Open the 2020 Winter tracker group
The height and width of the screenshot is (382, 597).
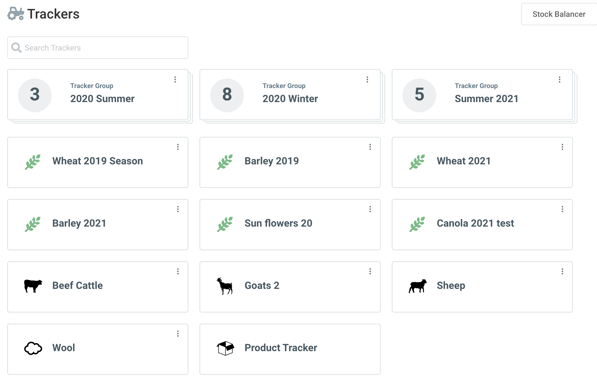(x=290, y=94)
